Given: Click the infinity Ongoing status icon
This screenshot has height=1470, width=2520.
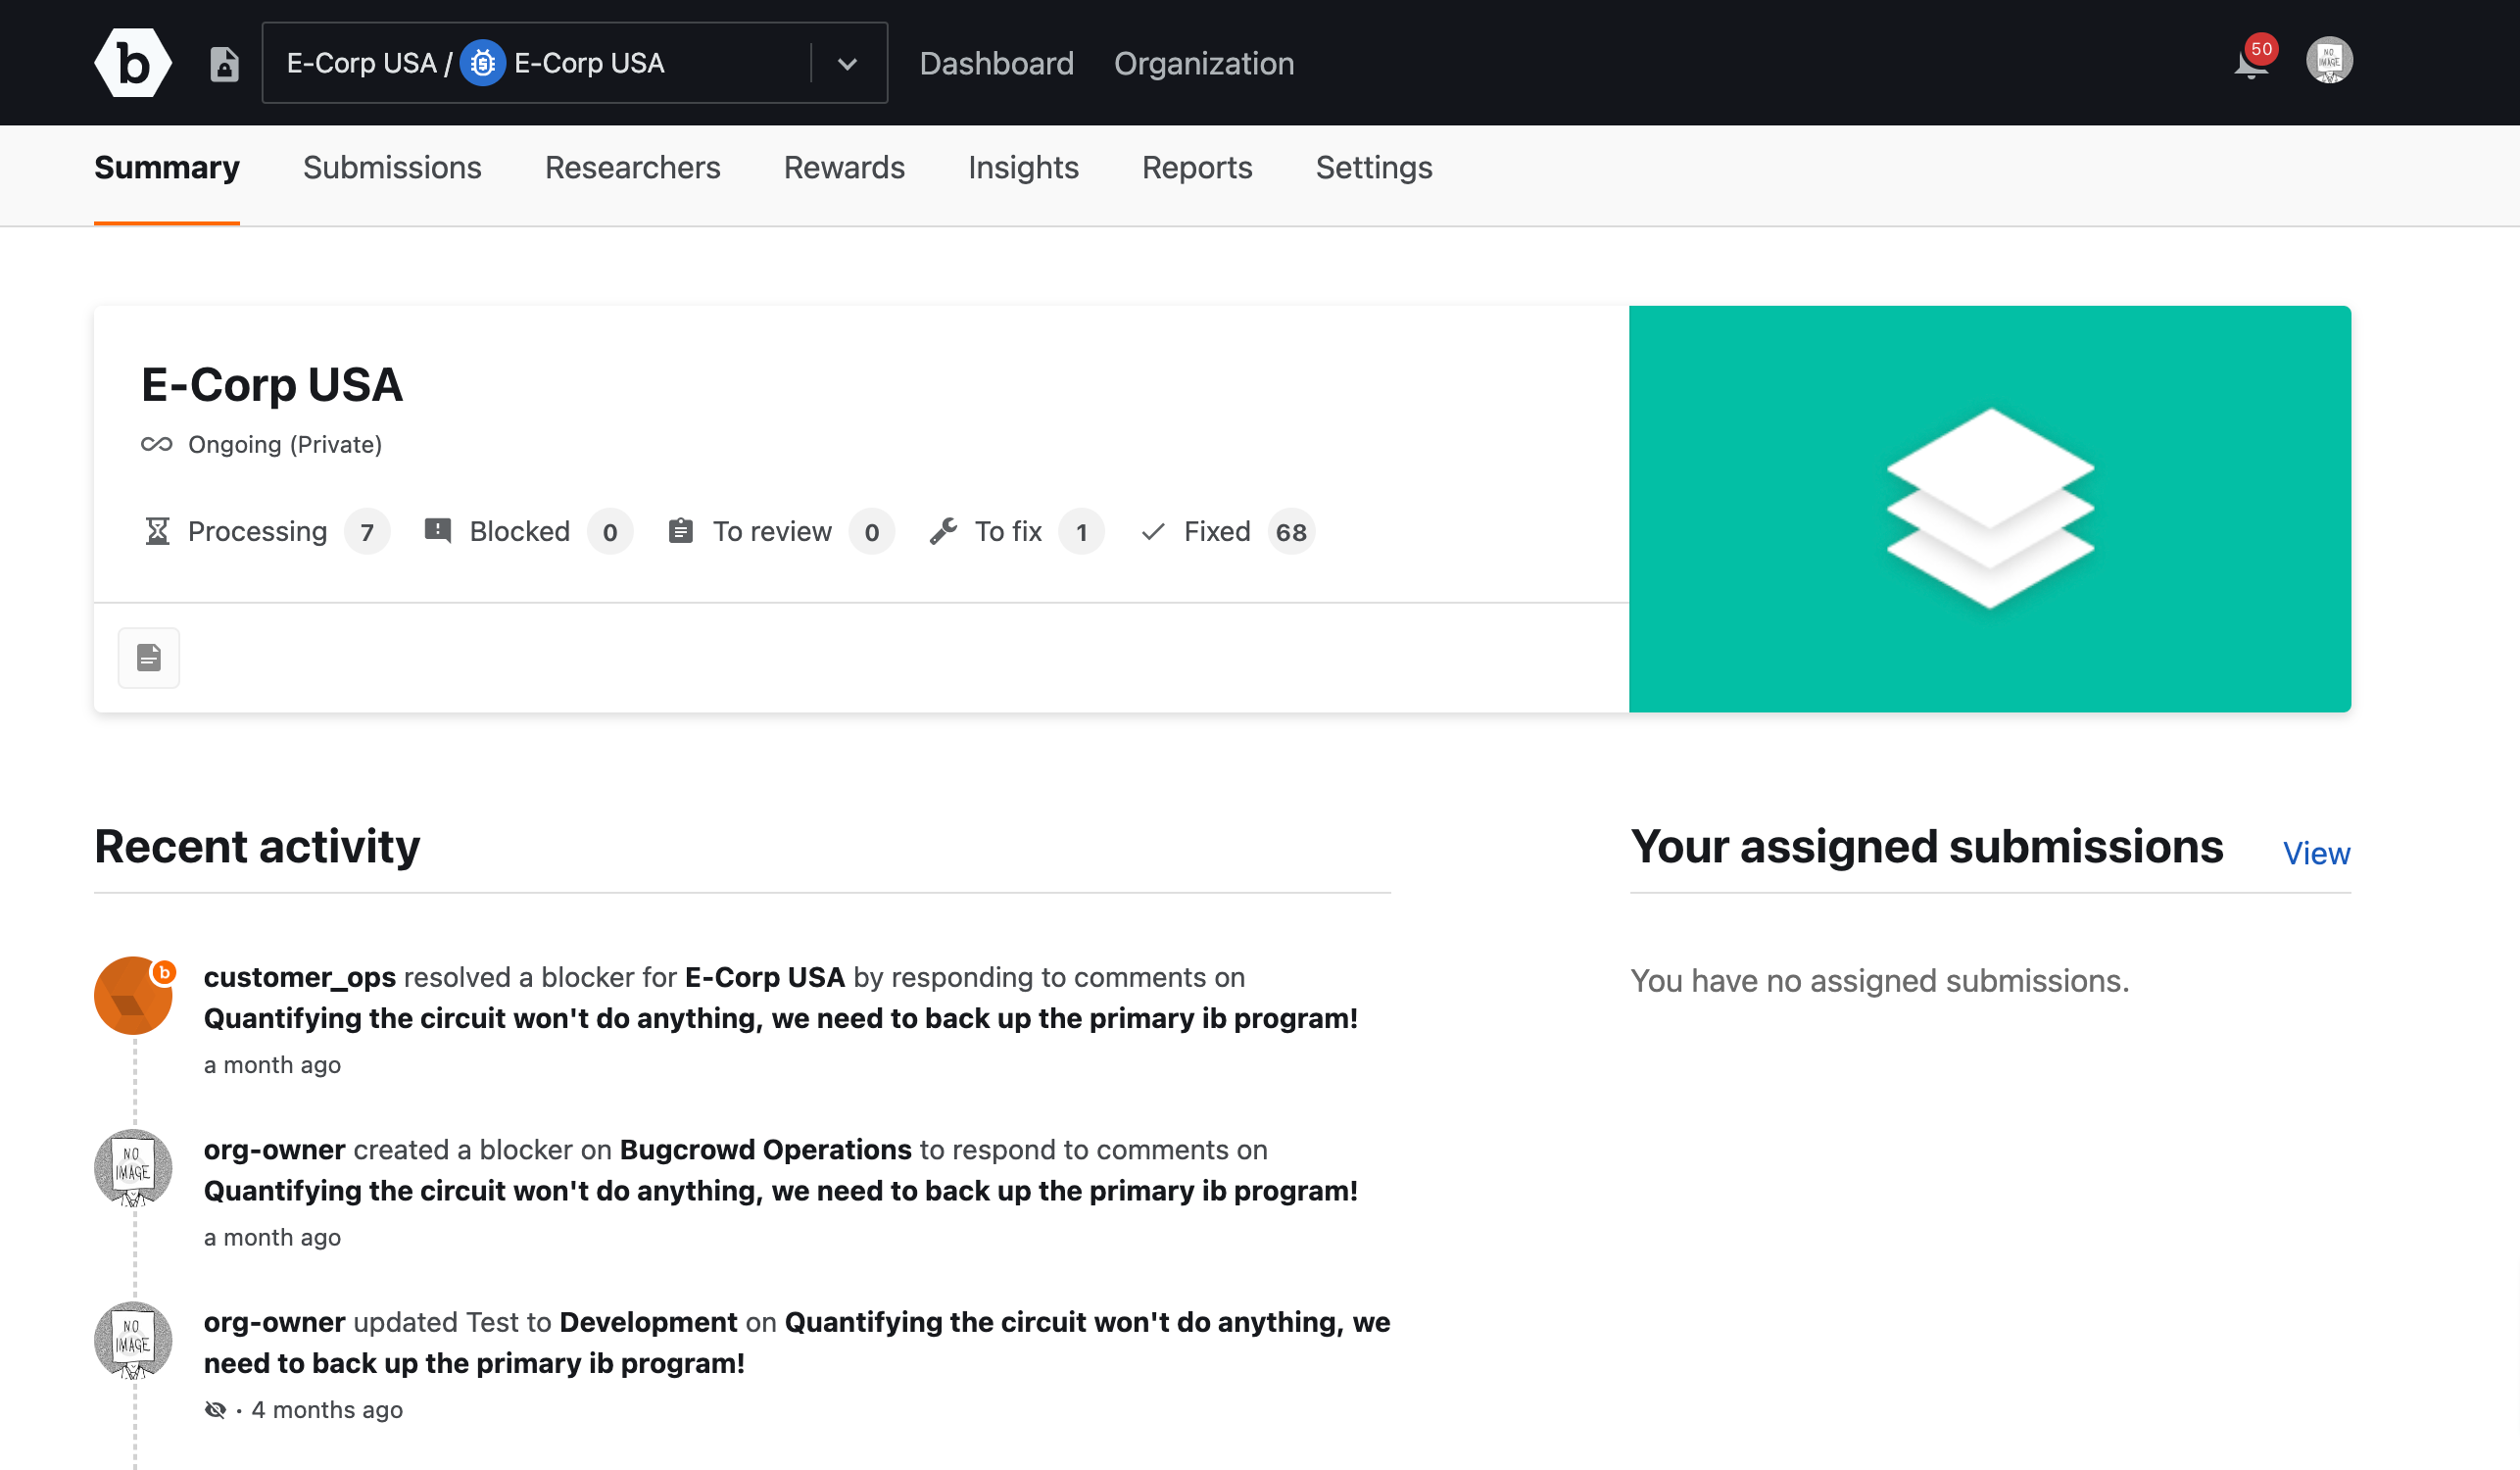Looking at the screenshot, I should 157,444.
